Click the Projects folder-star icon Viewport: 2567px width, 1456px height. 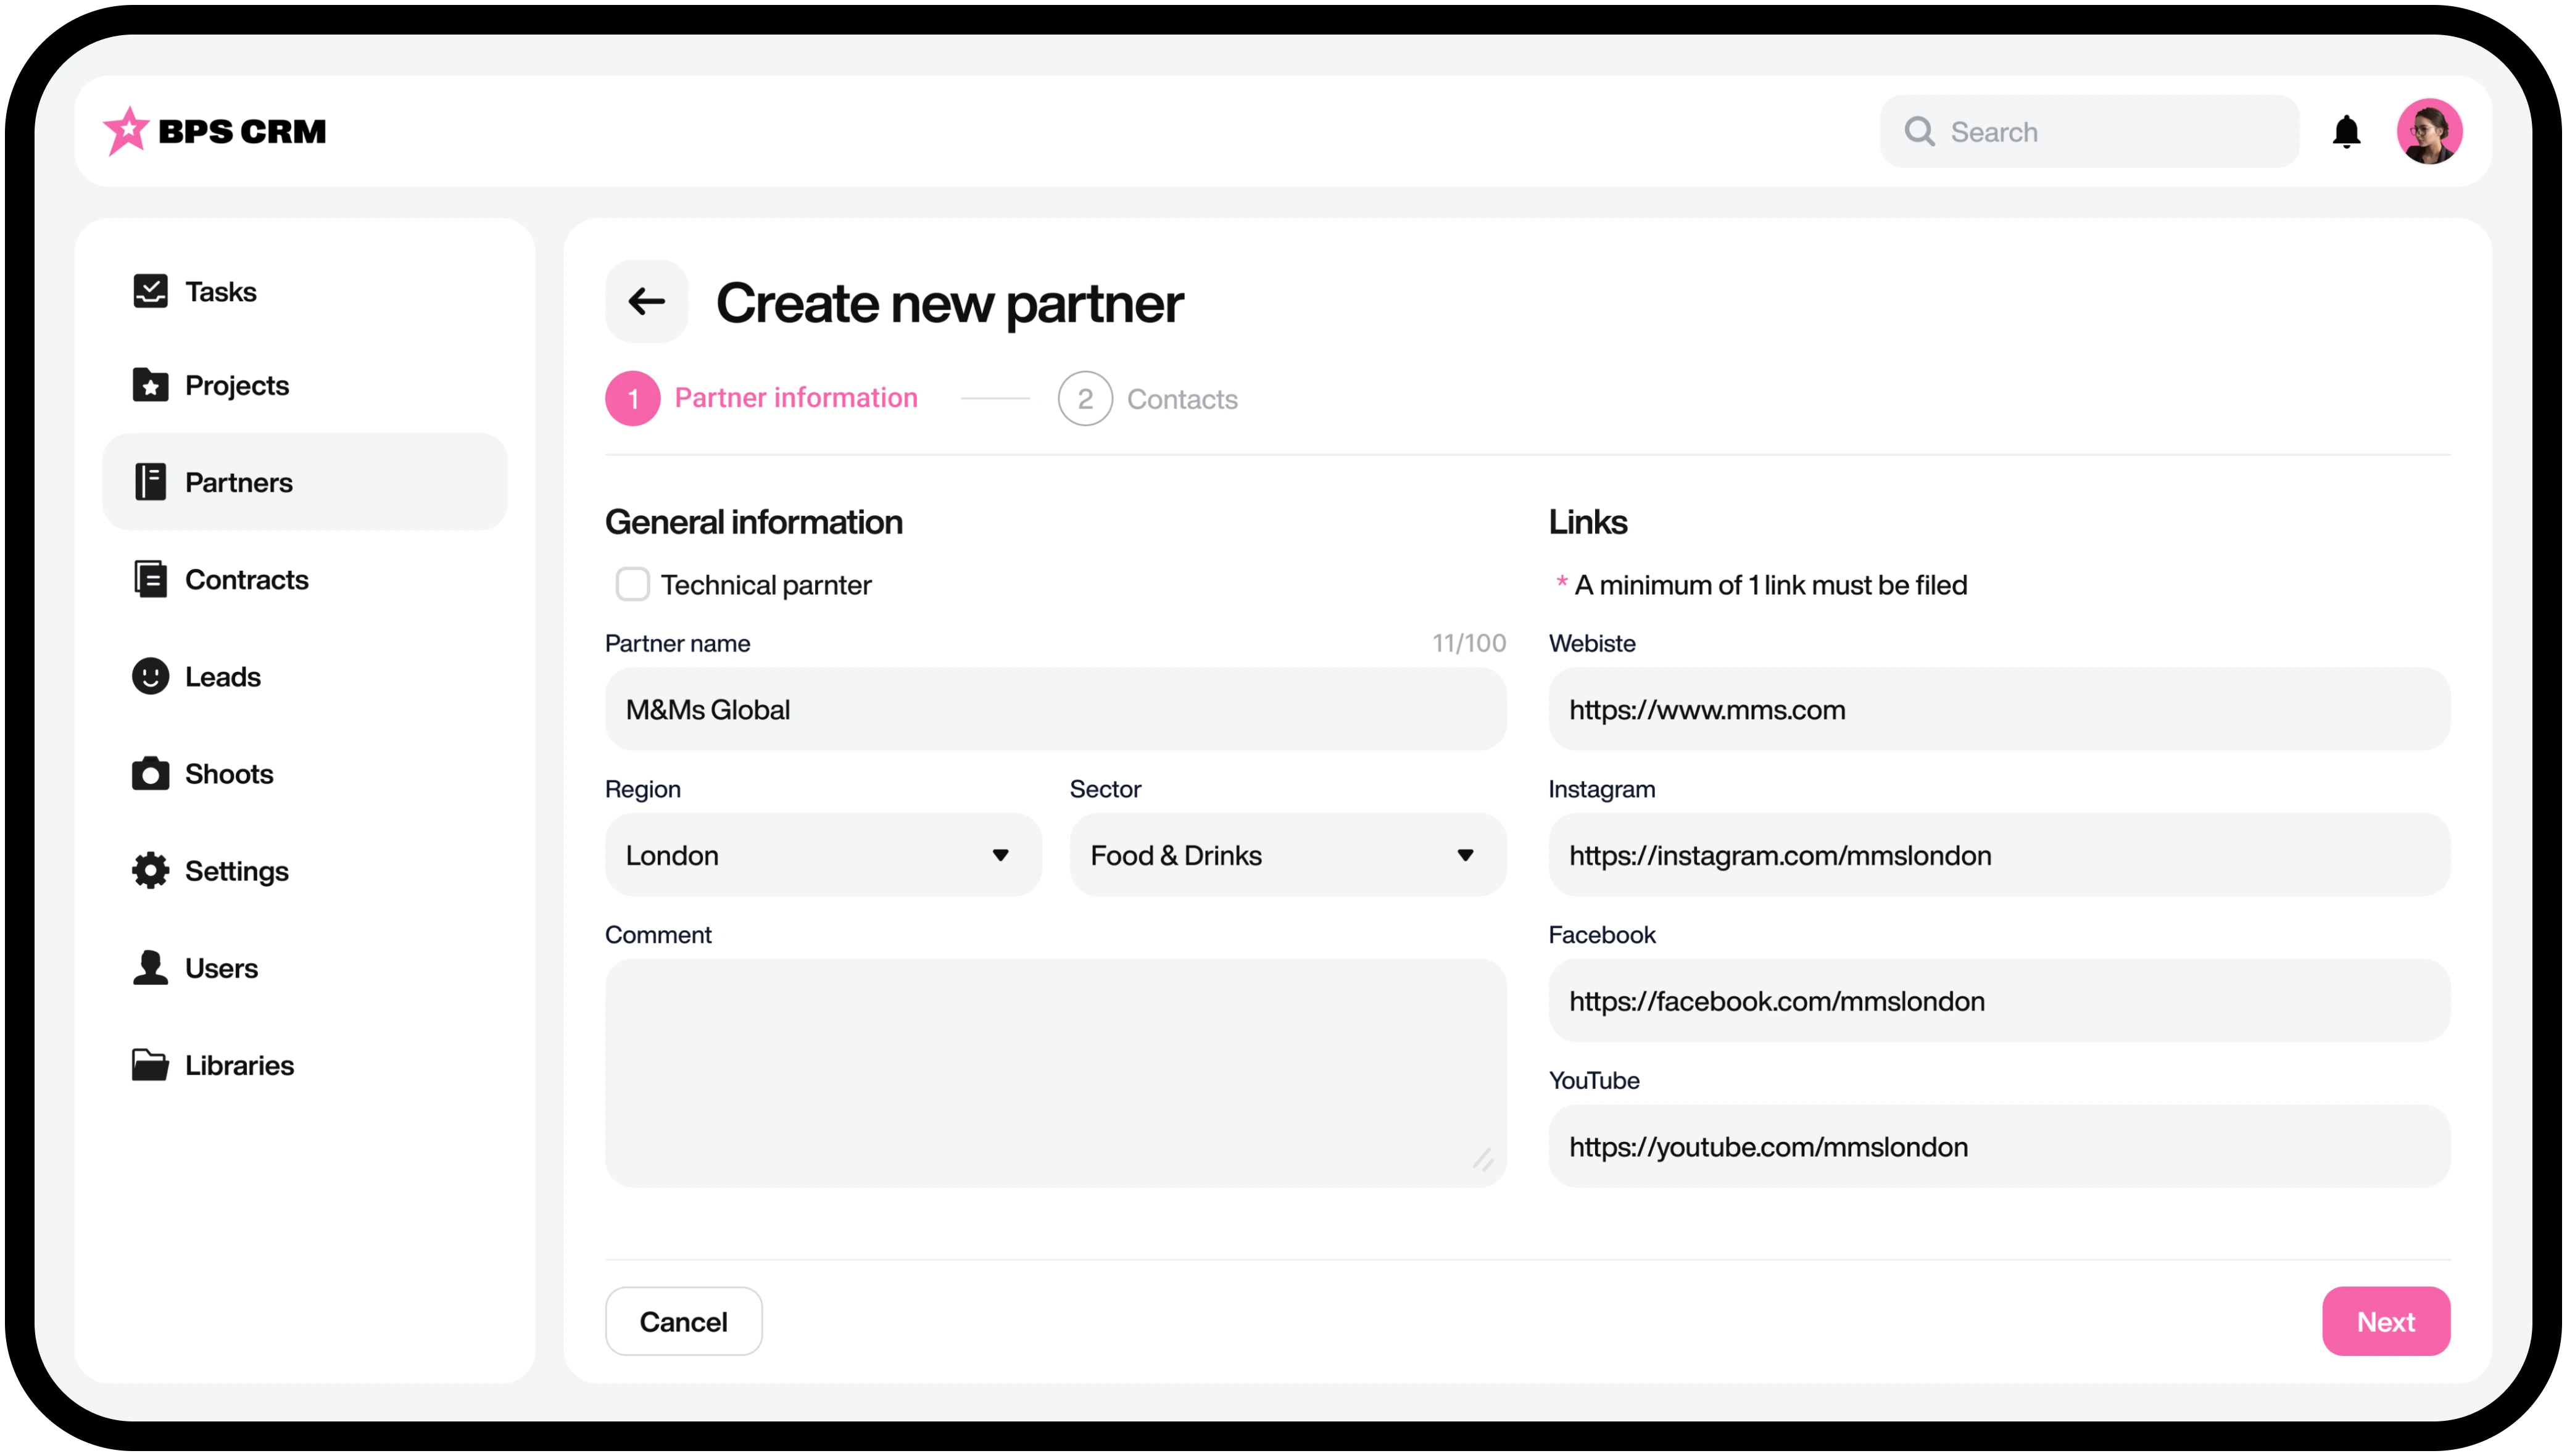150,385
